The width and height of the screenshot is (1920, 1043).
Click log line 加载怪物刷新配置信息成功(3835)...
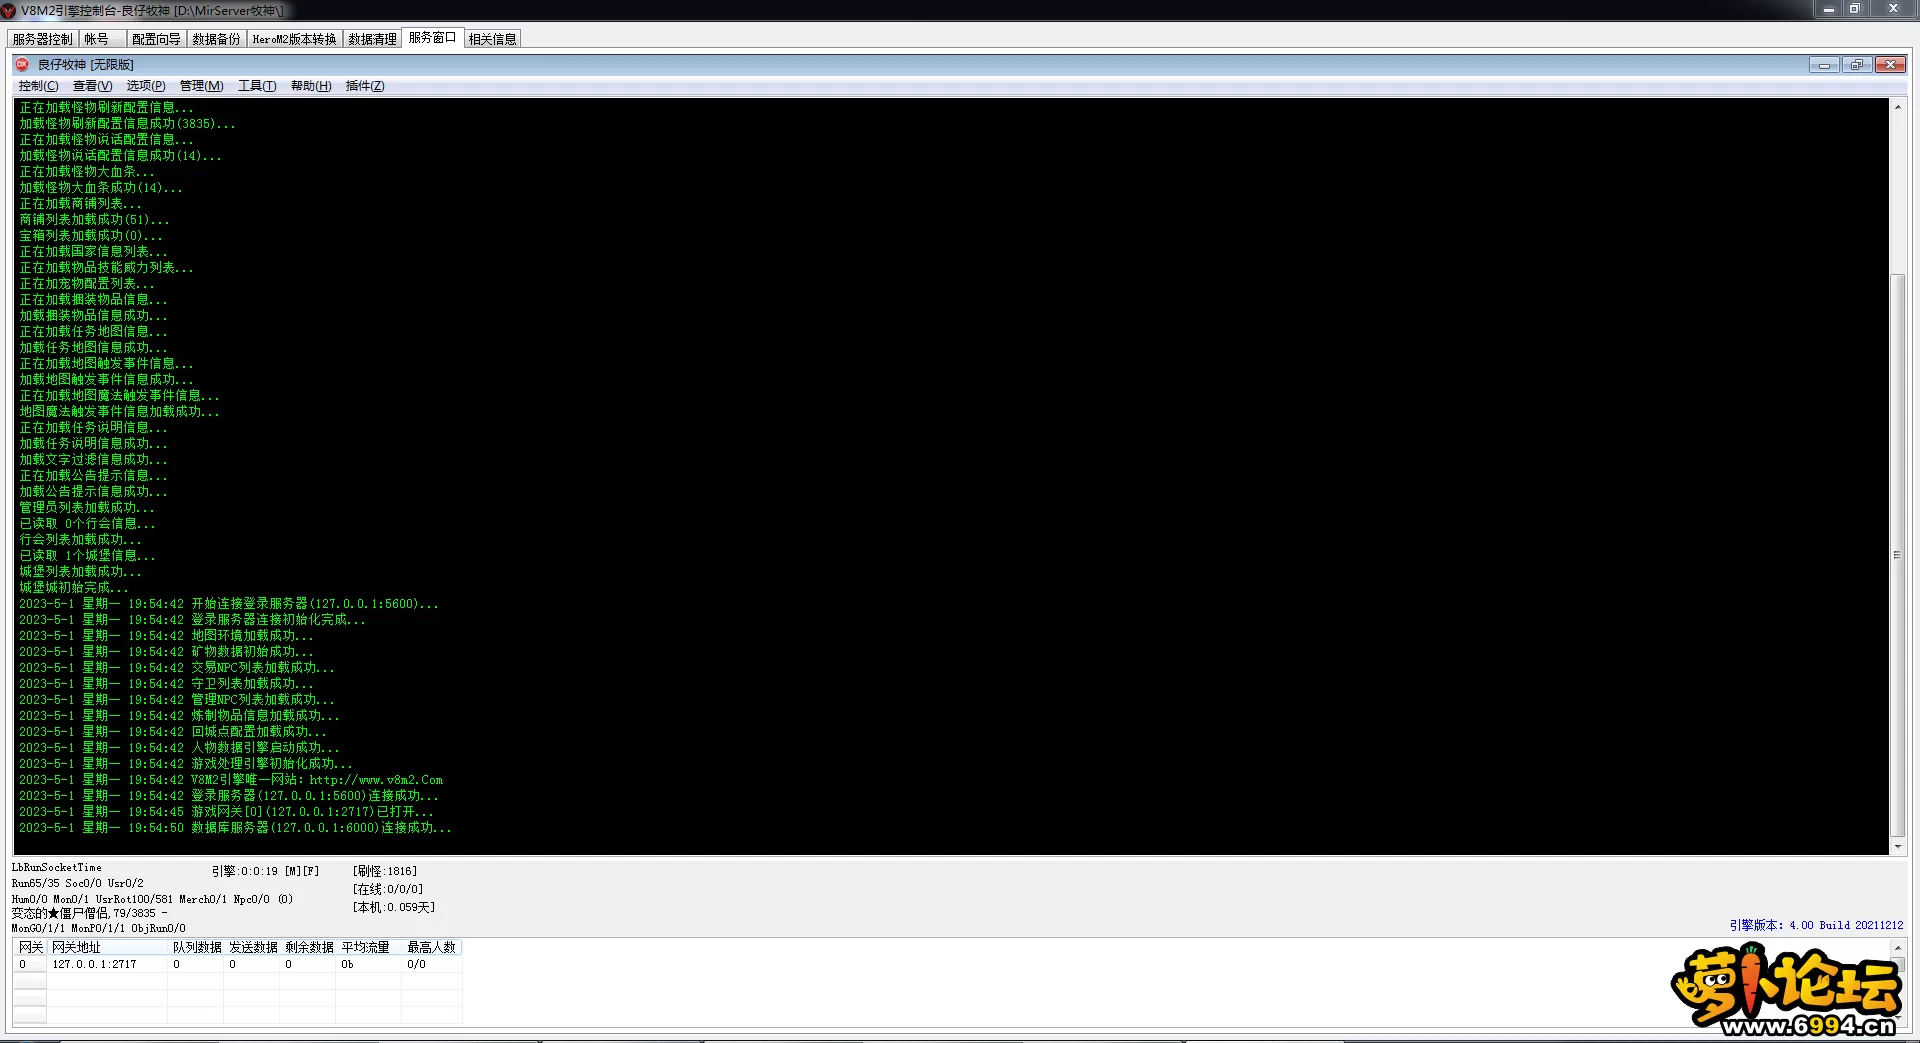pyautogui.click(x=127, y=124)
